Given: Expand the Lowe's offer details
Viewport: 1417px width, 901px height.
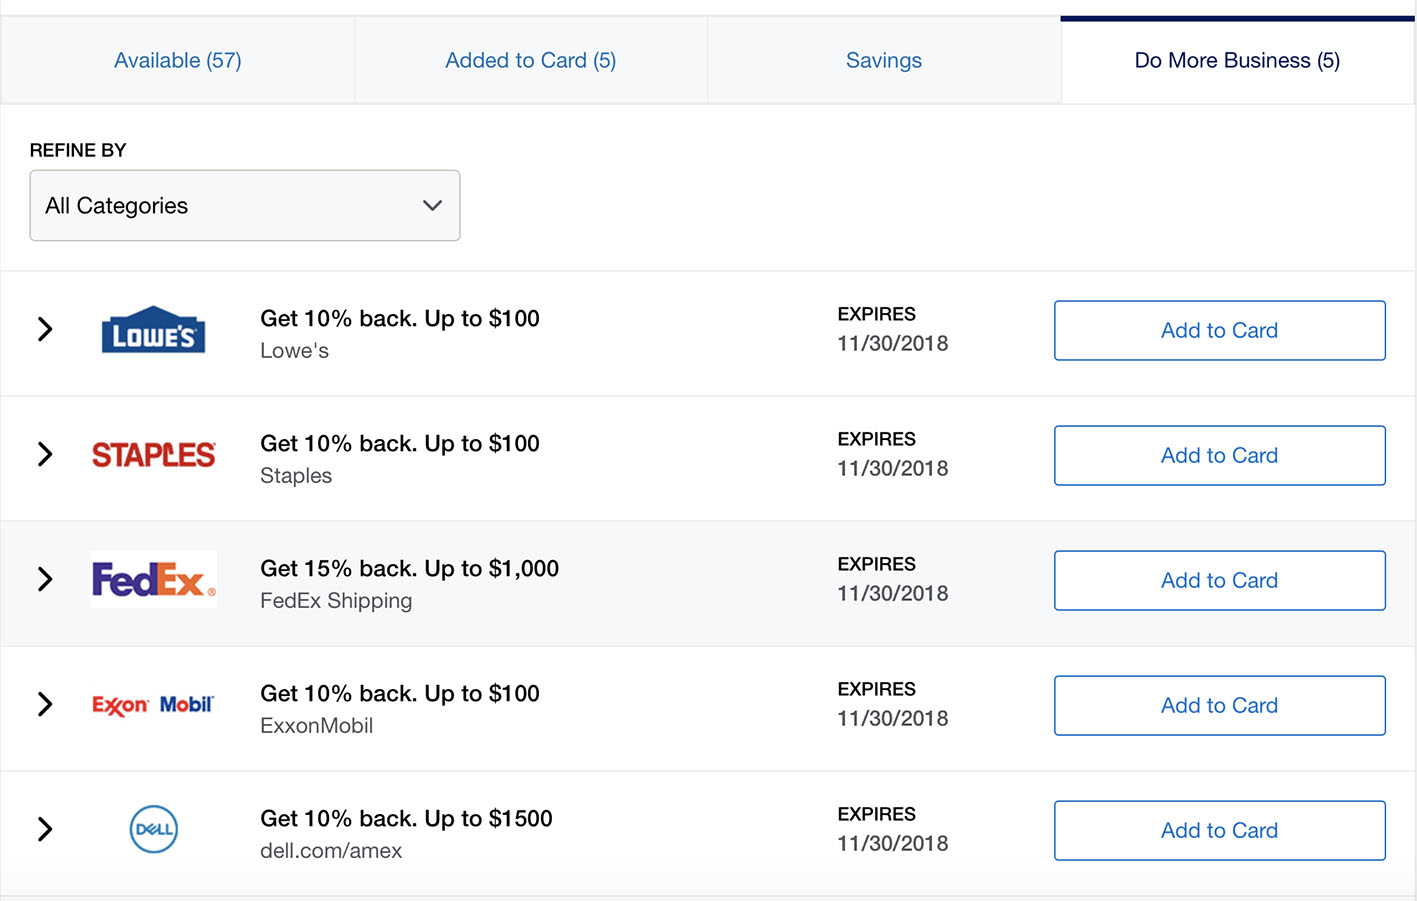Looking at the screenshot, I should 45,329.
